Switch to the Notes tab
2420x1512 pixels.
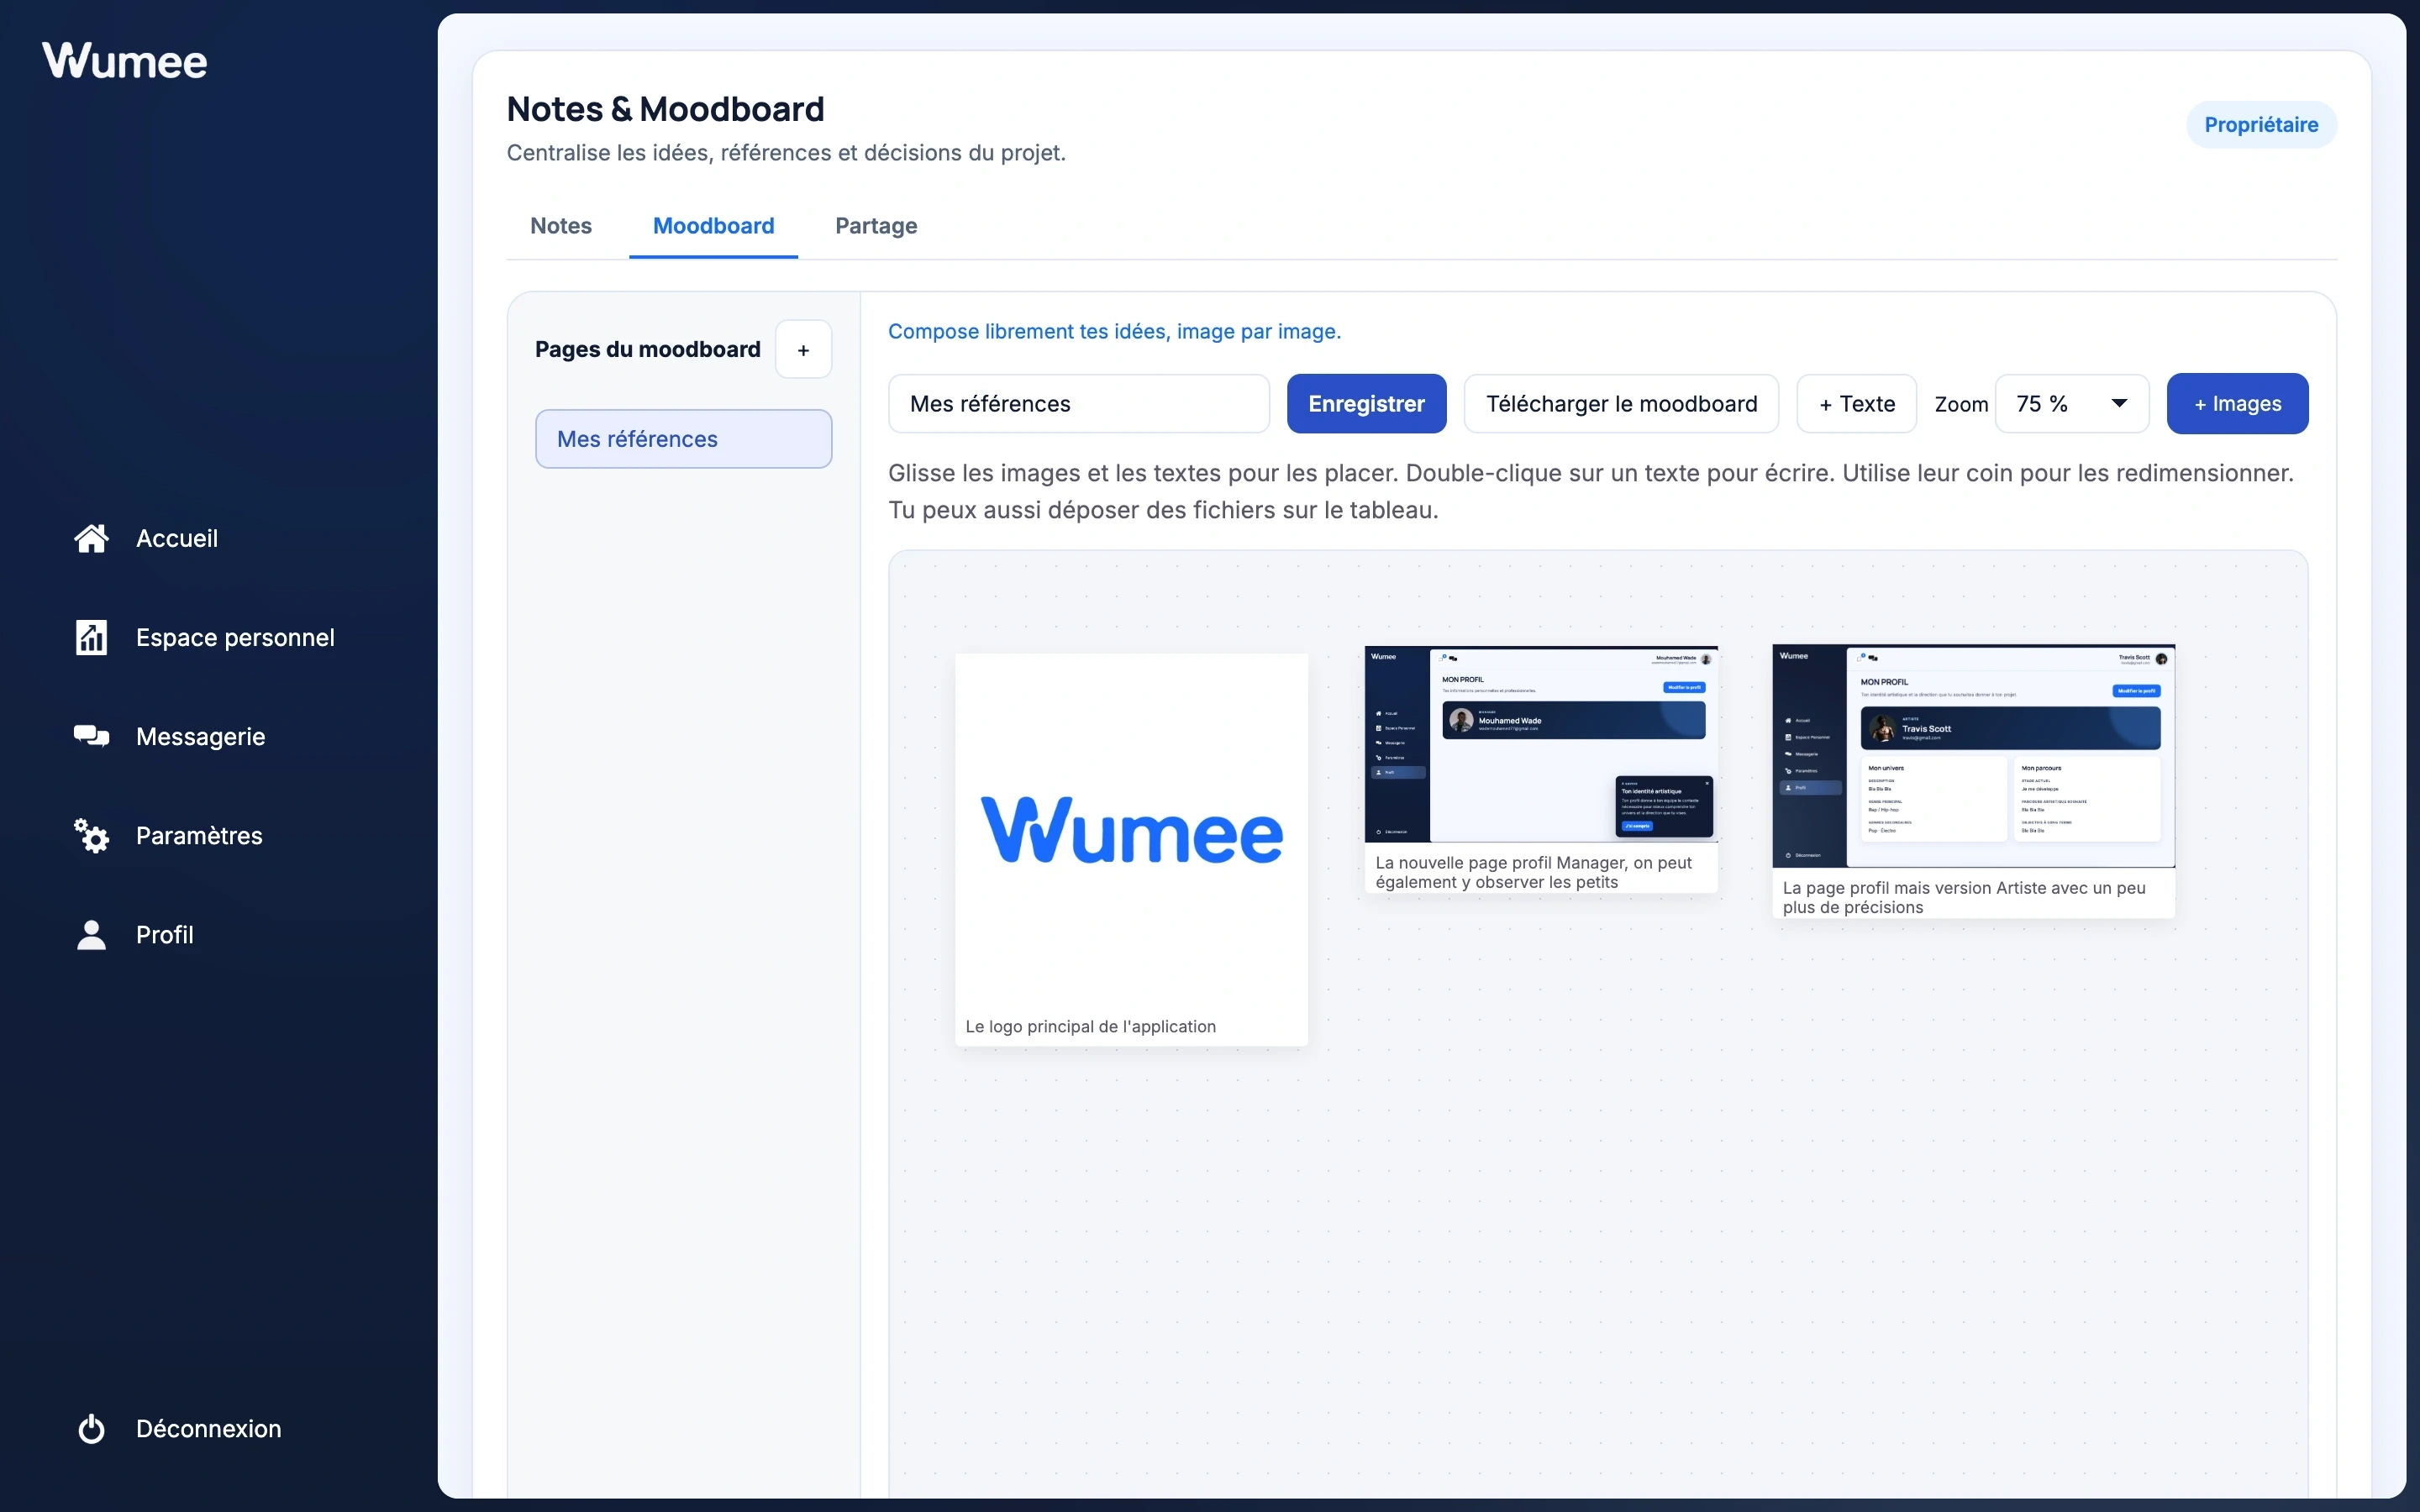[x=561, y=226]
